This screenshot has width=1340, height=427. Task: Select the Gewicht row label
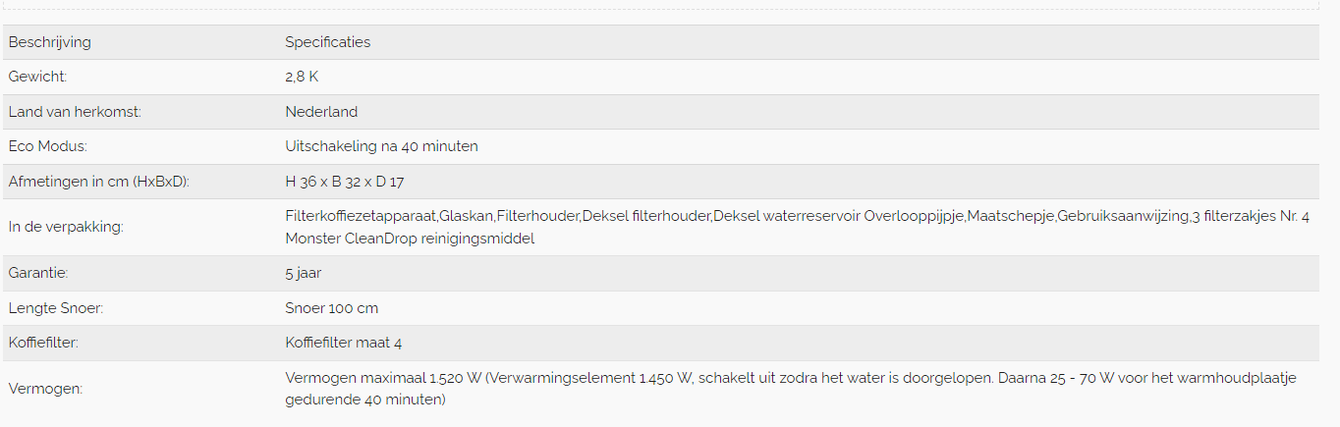pyautogui.click(x=38, y=77)
